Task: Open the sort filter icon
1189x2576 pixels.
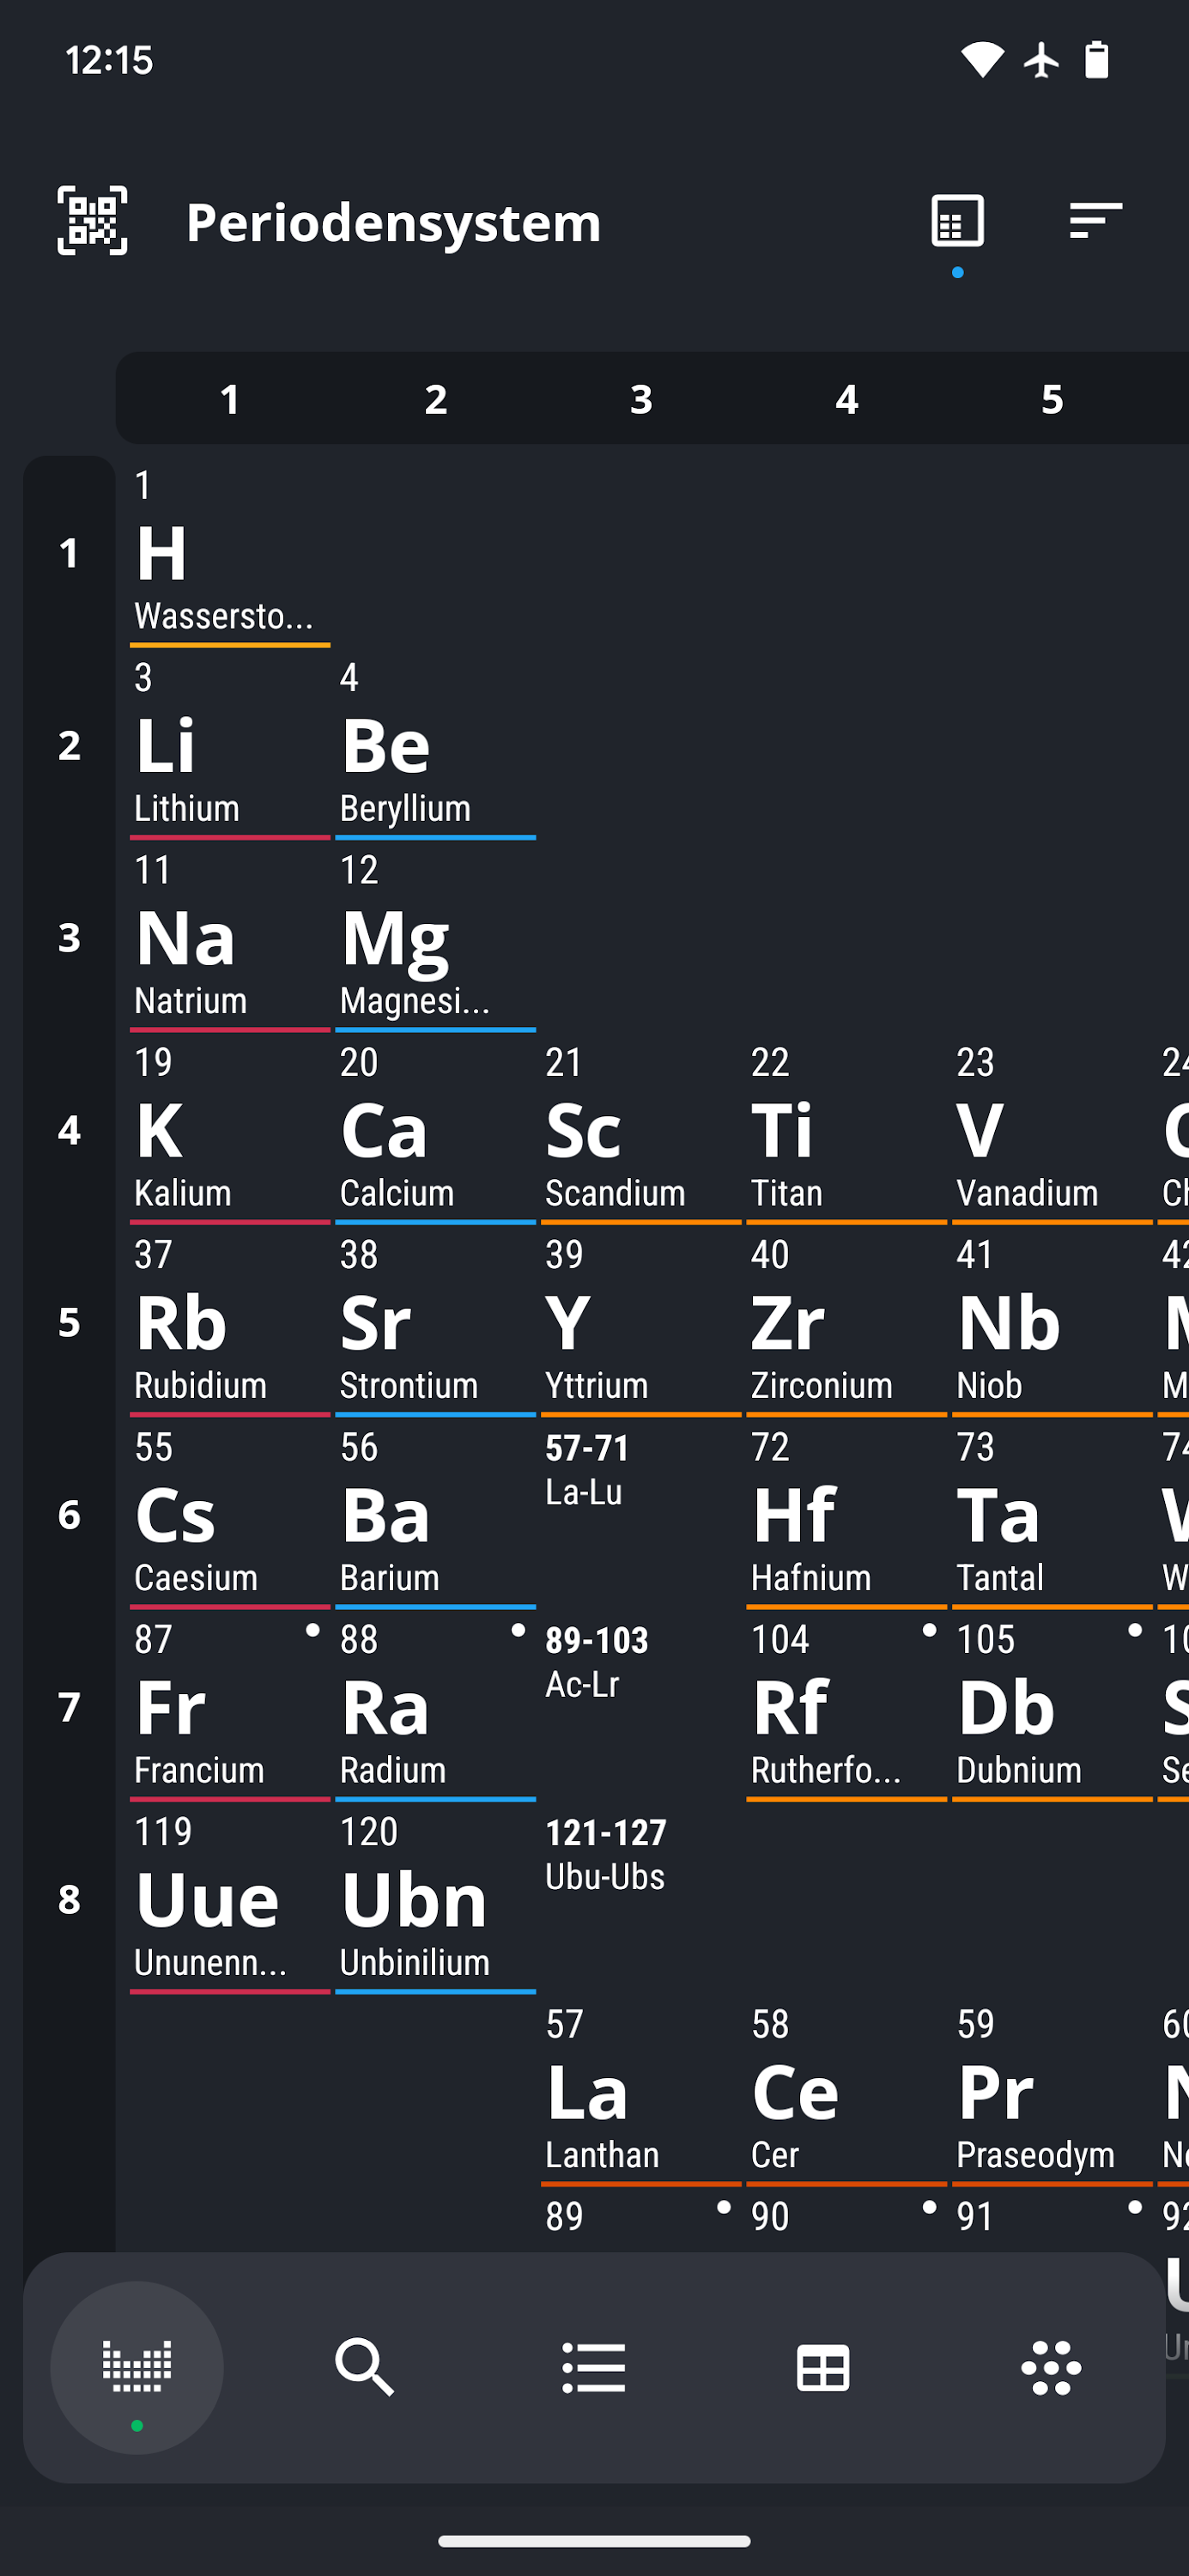Action: 1095,221
